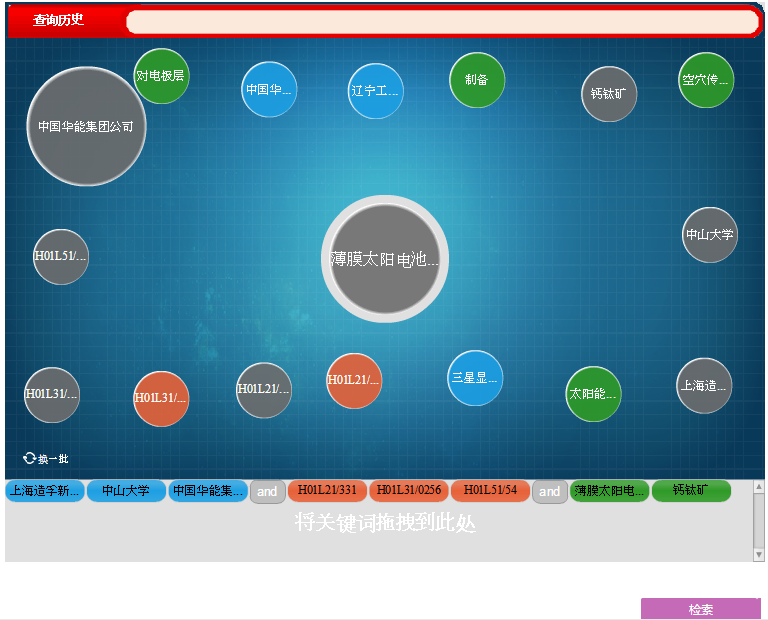Click the query history input field
This screenshot has height=620, width=768.
442,22
